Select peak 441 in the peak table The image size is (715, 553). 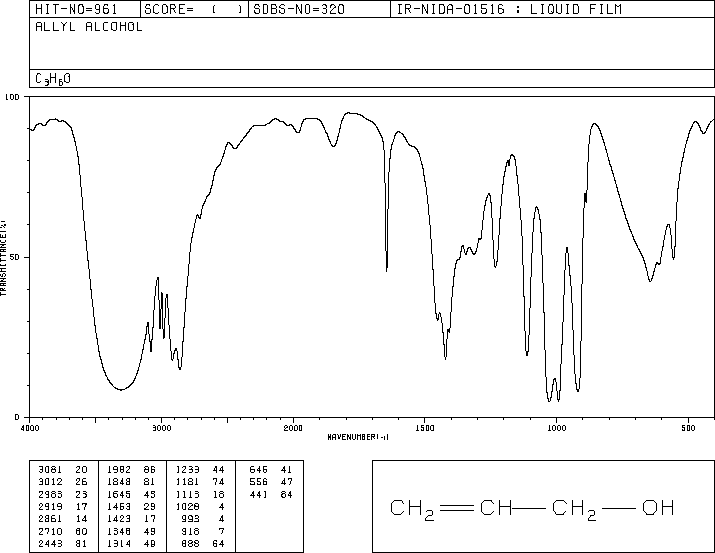[259, 494]
